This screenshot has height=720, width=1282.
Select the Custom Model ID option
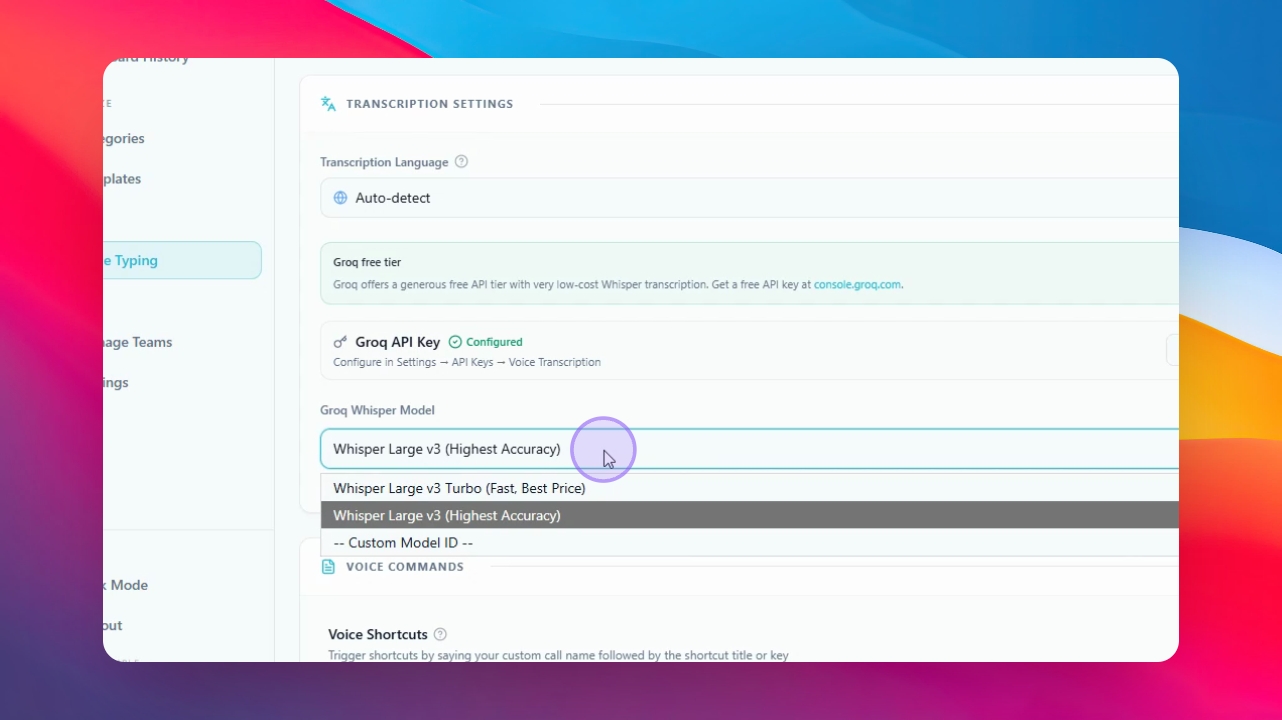tap(749, 542)
